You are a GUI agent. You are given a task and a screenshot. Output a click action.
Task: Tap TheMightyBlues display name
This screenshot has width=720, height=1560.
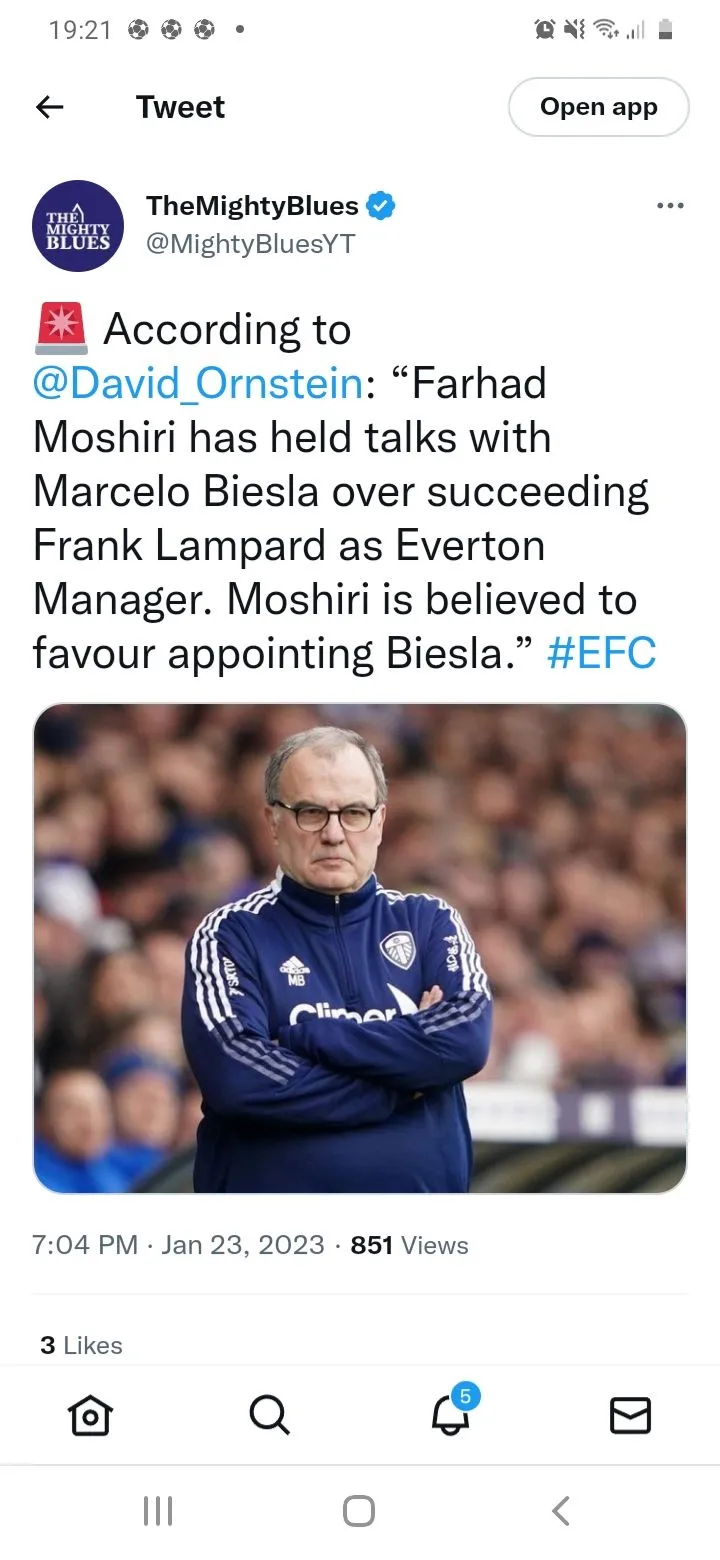click(252, 206)
